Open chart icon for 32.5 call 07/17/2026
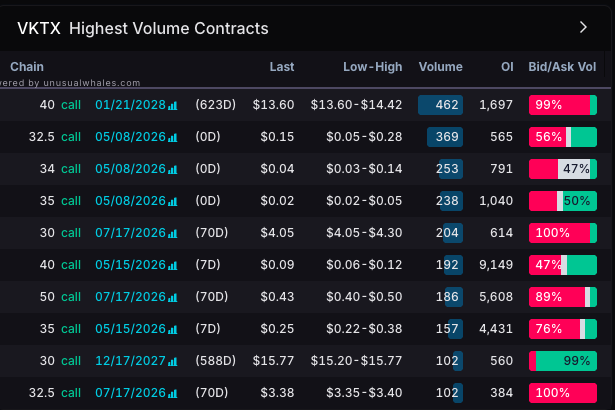This screenshot has height=410, width=615. pos(173,394)
